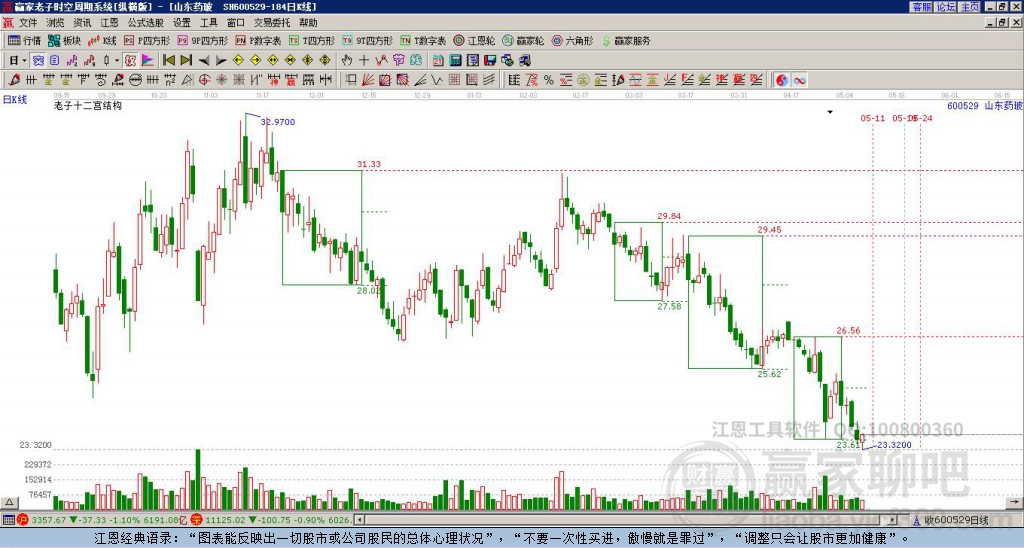The height and width of the screenshot is (548, 1024).
Task: Step chart left with black arrow
Action: (x=204, y=61)
